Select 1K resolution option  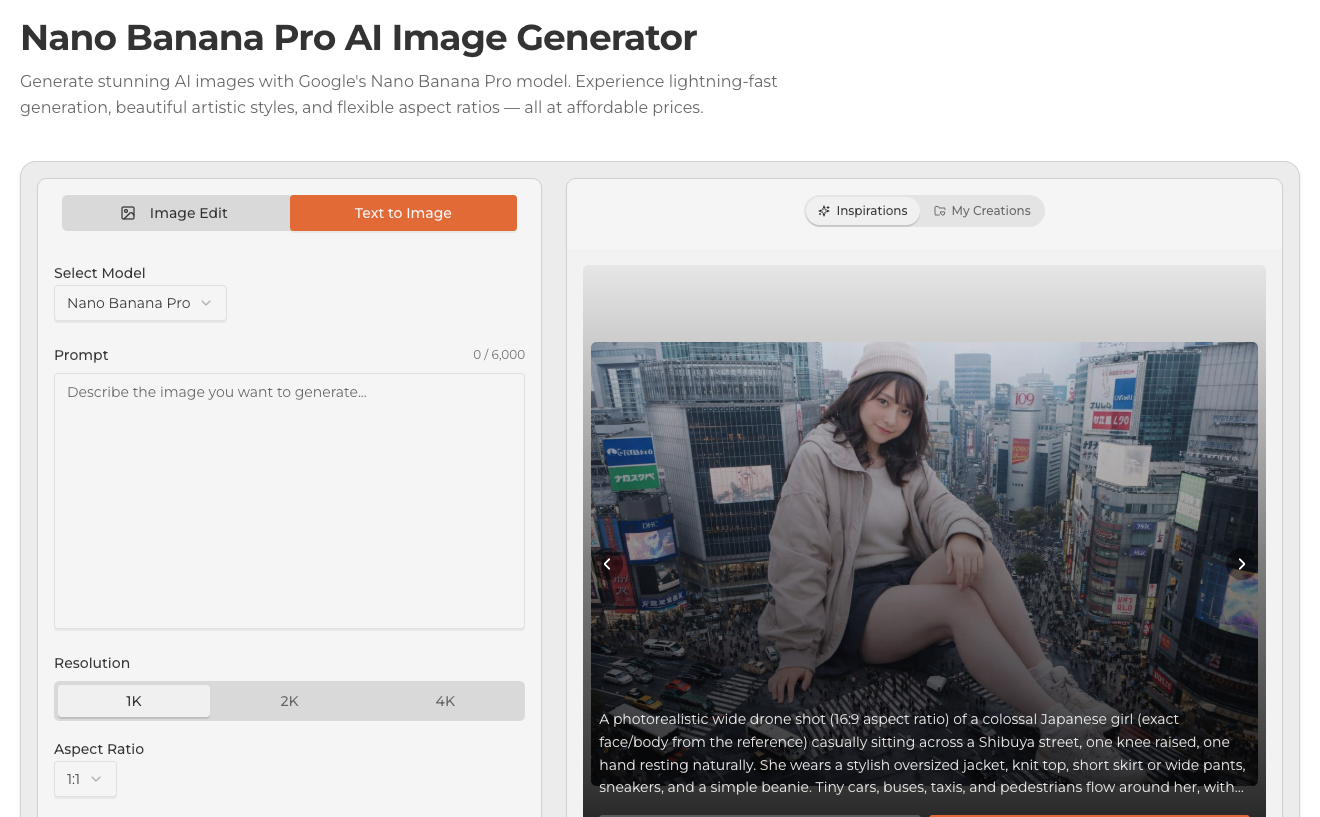(x=134, y=701)
